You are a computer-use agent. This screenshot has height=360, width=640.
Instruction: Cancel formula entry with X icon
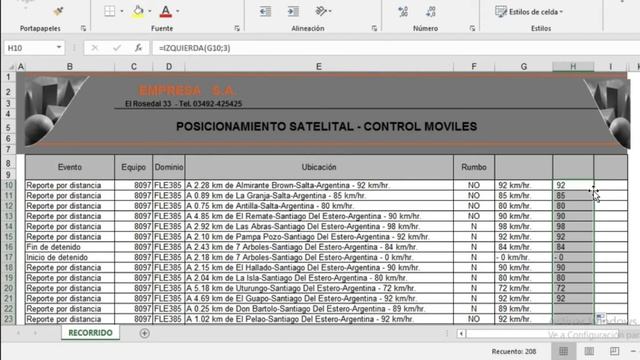[x=95, y=48]
